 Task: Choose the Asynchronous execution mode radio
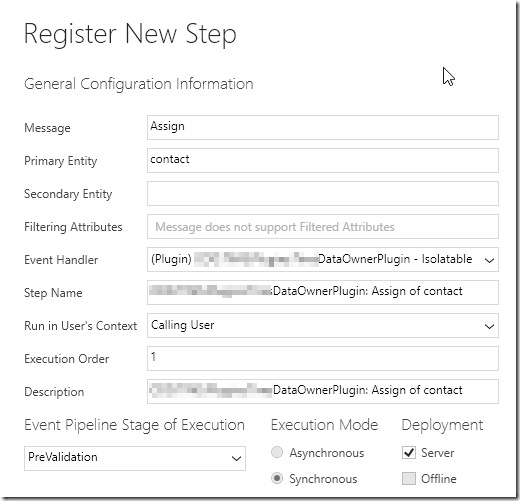[277, 452]
